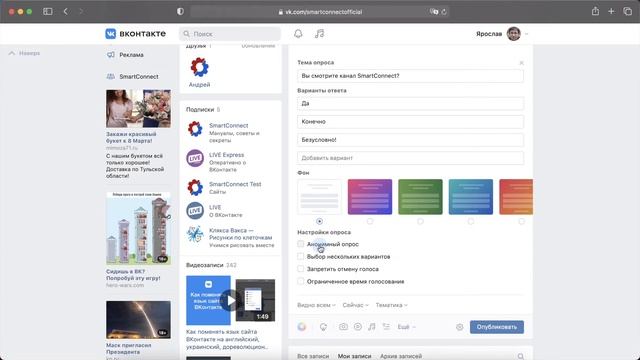Image resolution: width=640 pixels, height=360 pixels.
Task: Open new tab with Safari plus icon
Action: [611, 11]
